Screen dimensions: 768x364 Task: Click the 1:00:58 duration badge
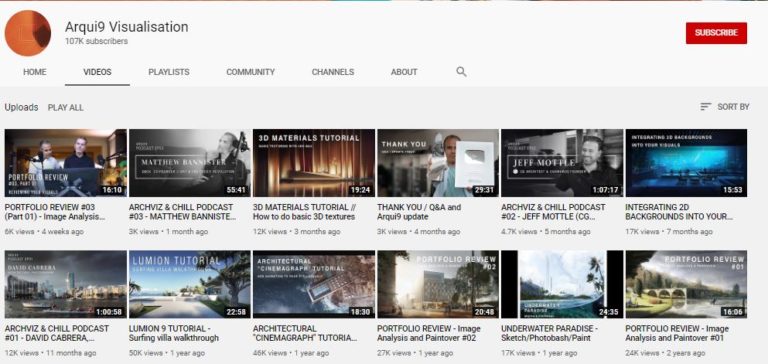pyautogui.click(x=109, y=312)
